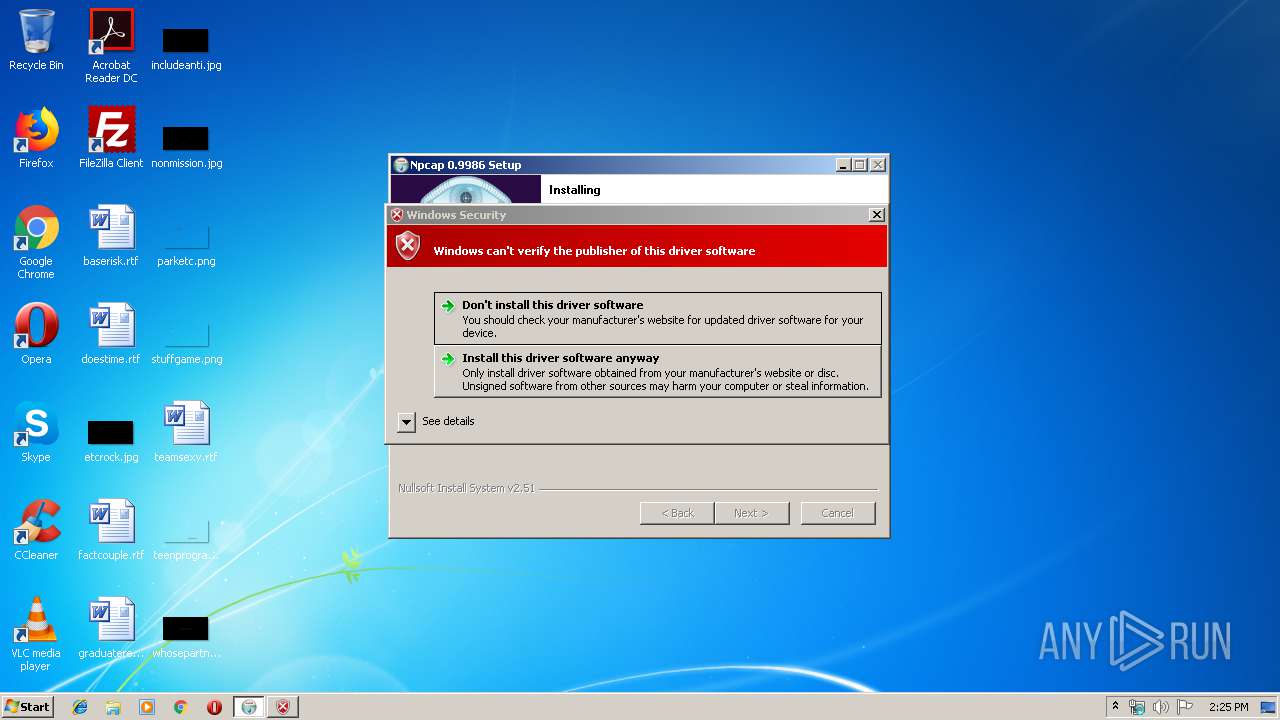This screenshot has height=720, width=1280.
Task: Open Windows Media Player taskbar icon
Action: tap(147, 707)
